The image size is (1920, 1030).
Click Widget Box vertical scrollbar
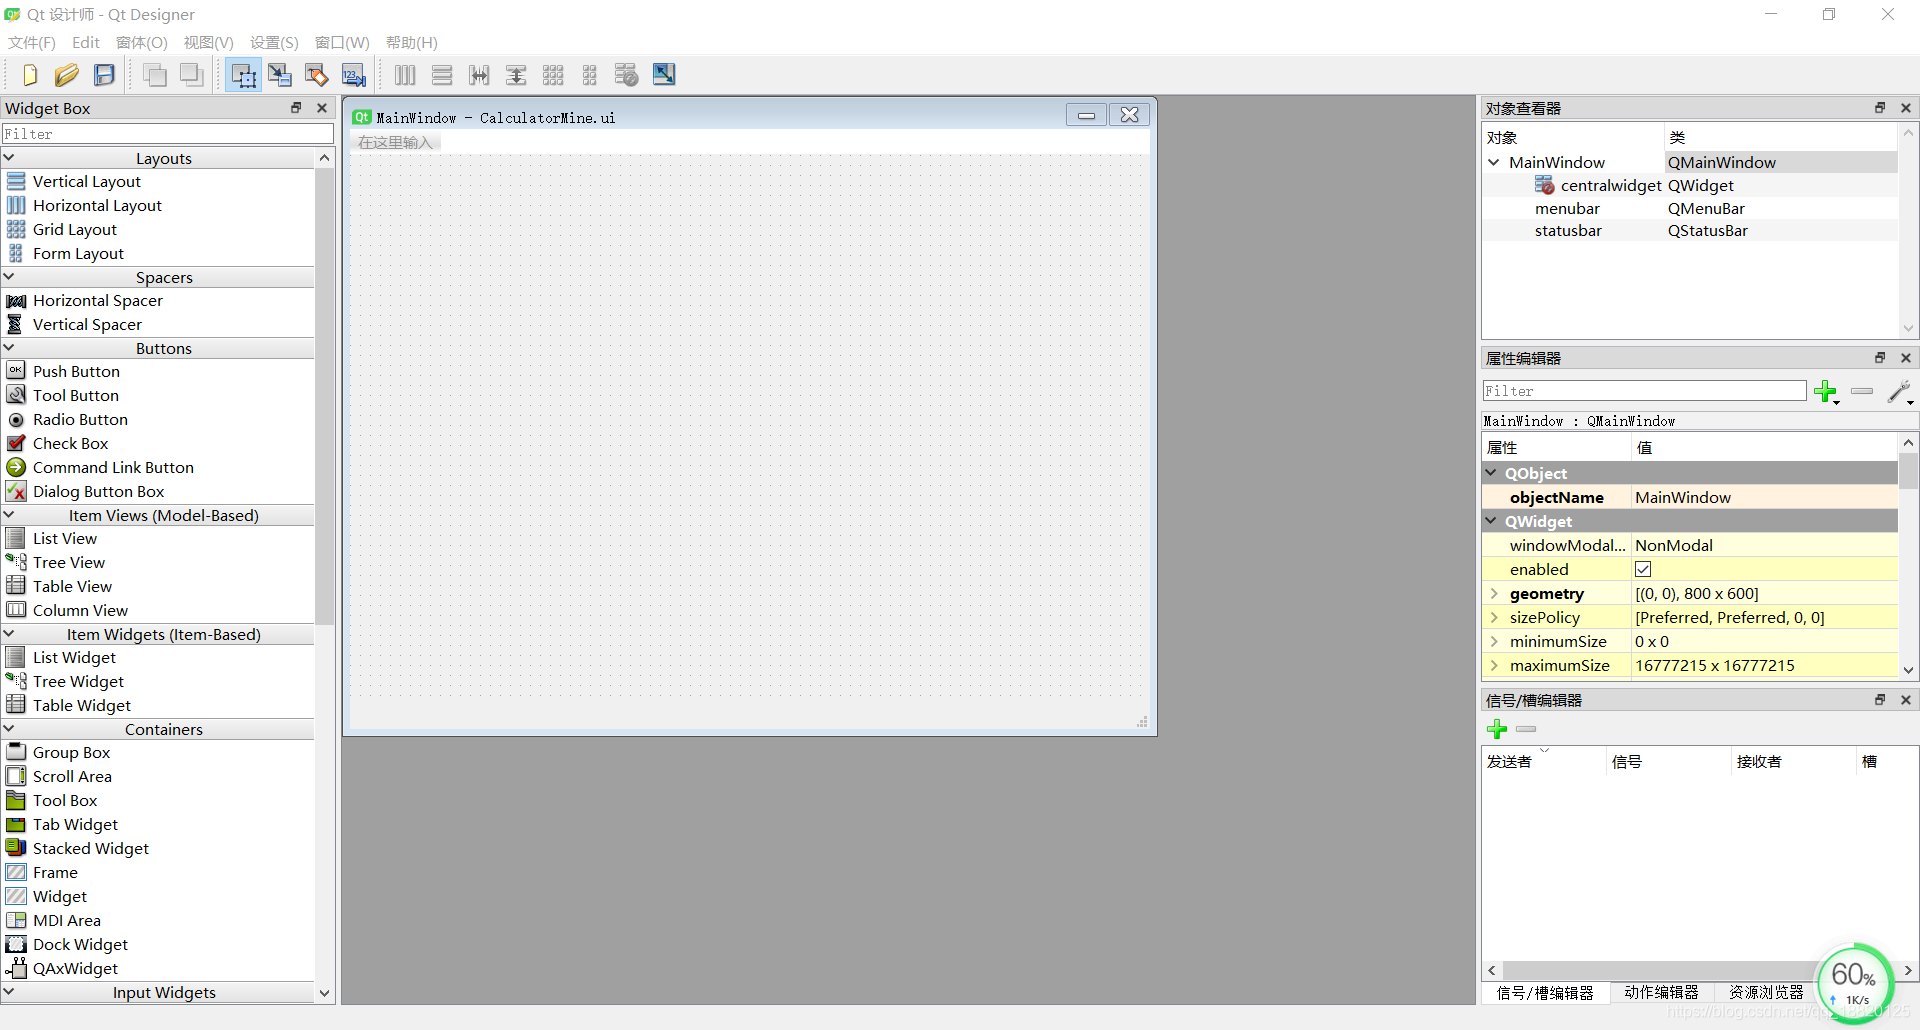[324, 395]
